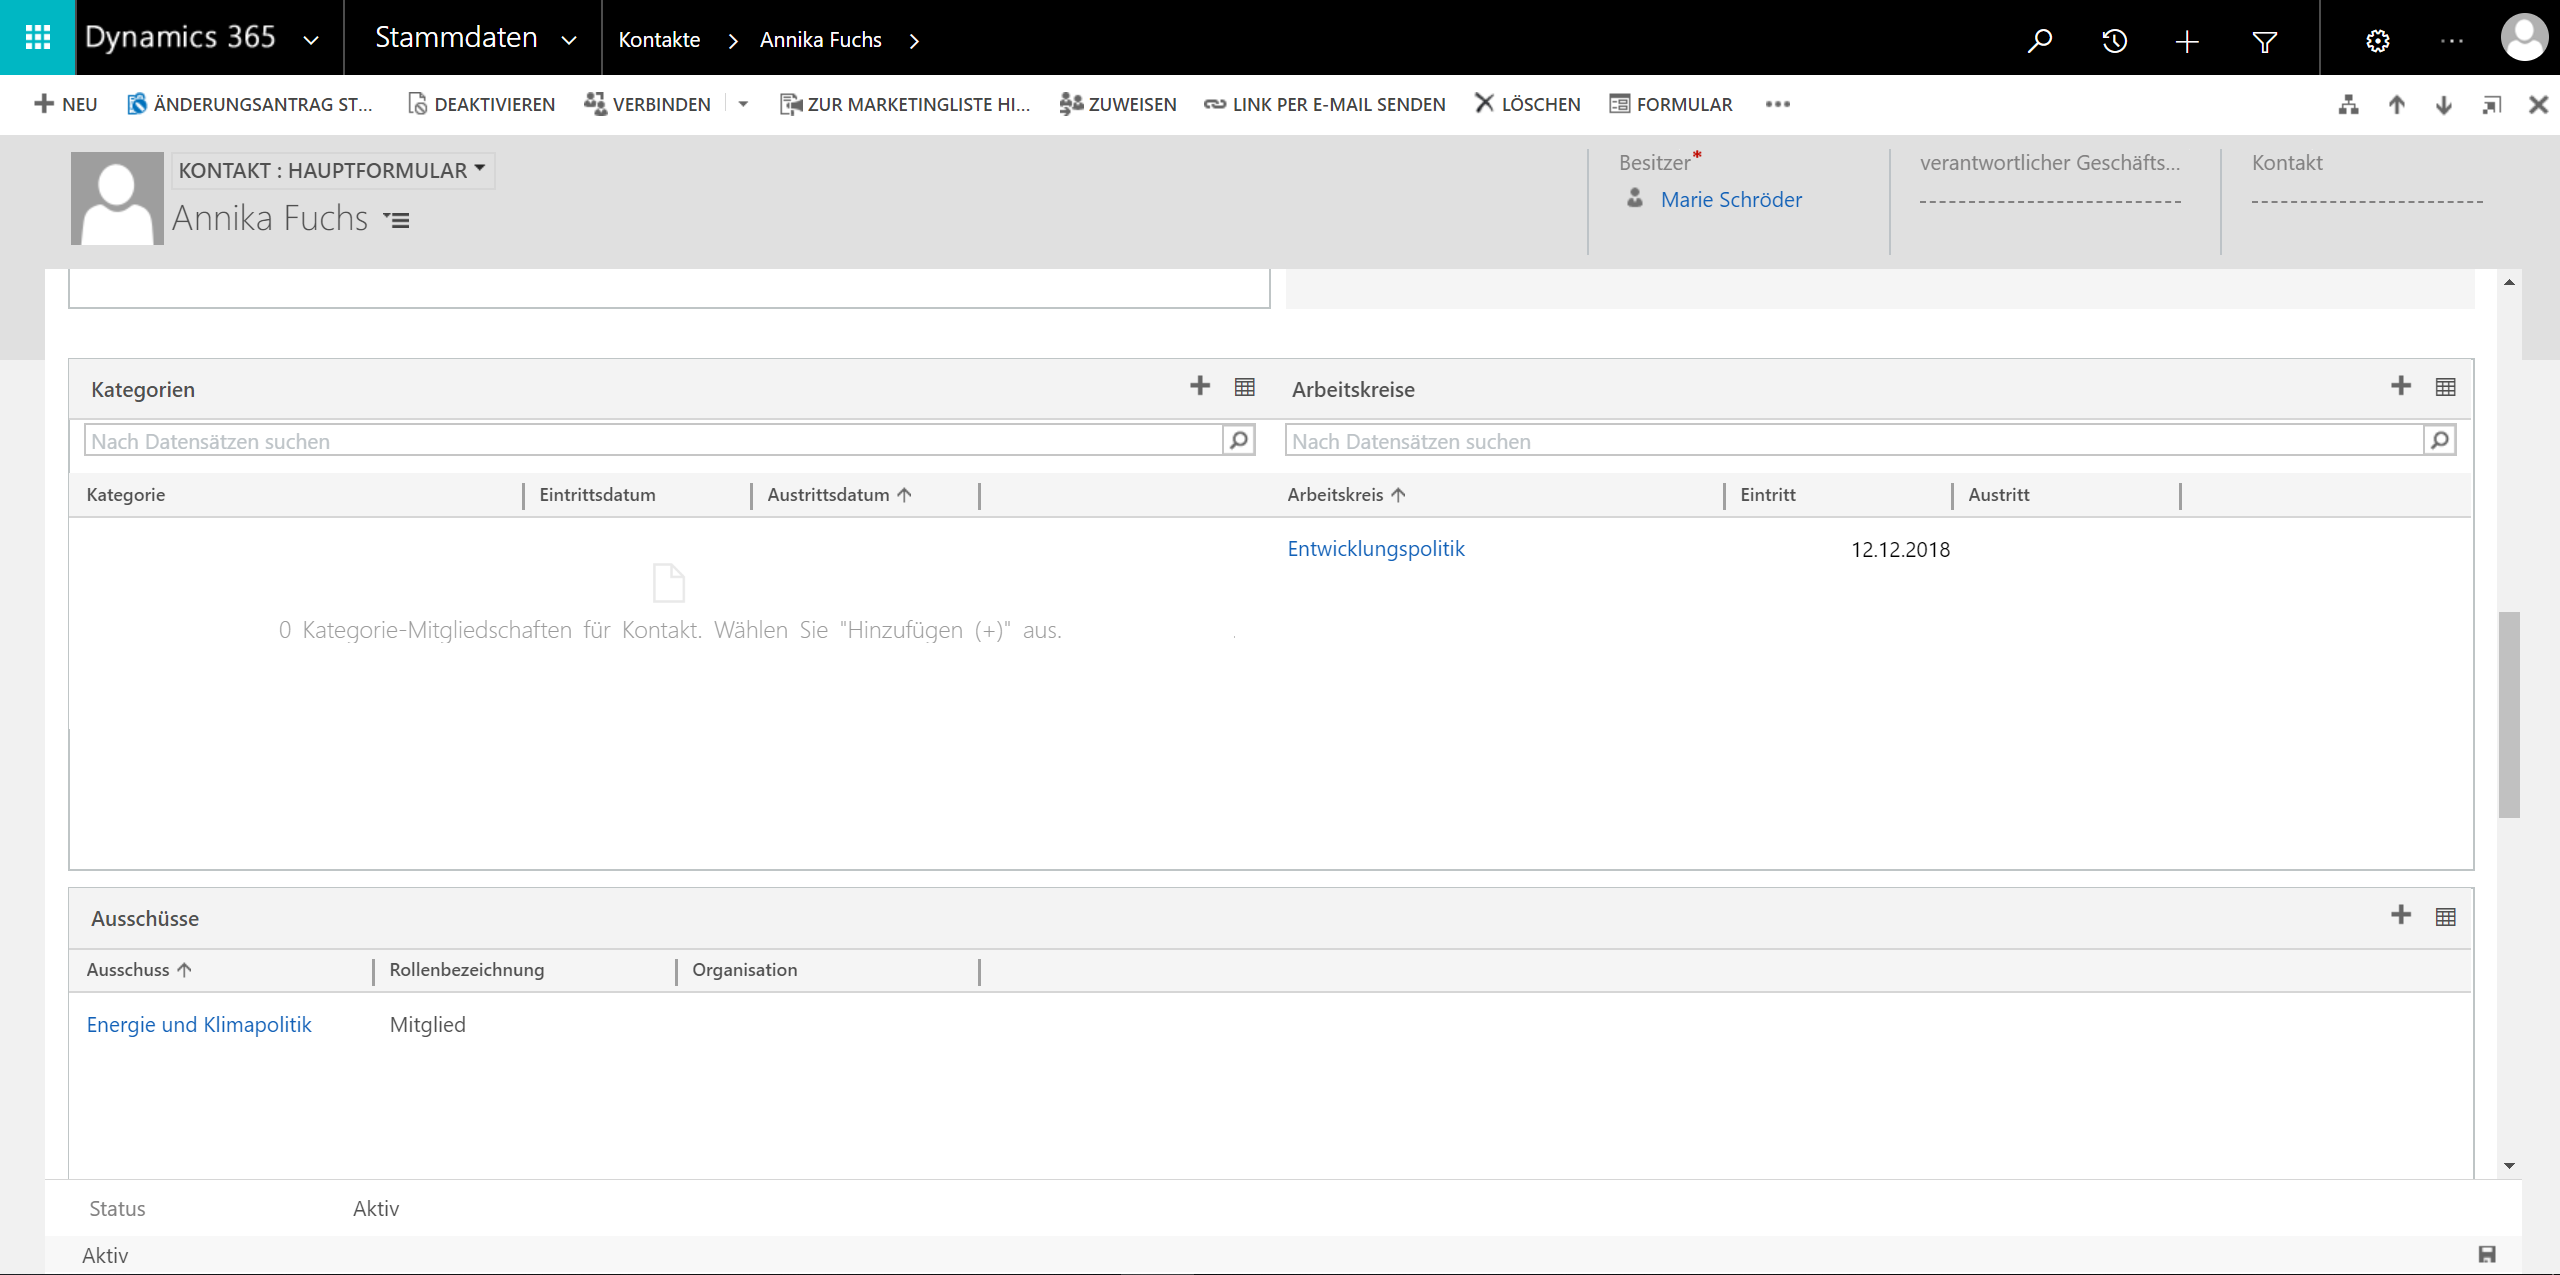Open Entwicklungspolitik Arbeitskreis link

point(1376,549)
